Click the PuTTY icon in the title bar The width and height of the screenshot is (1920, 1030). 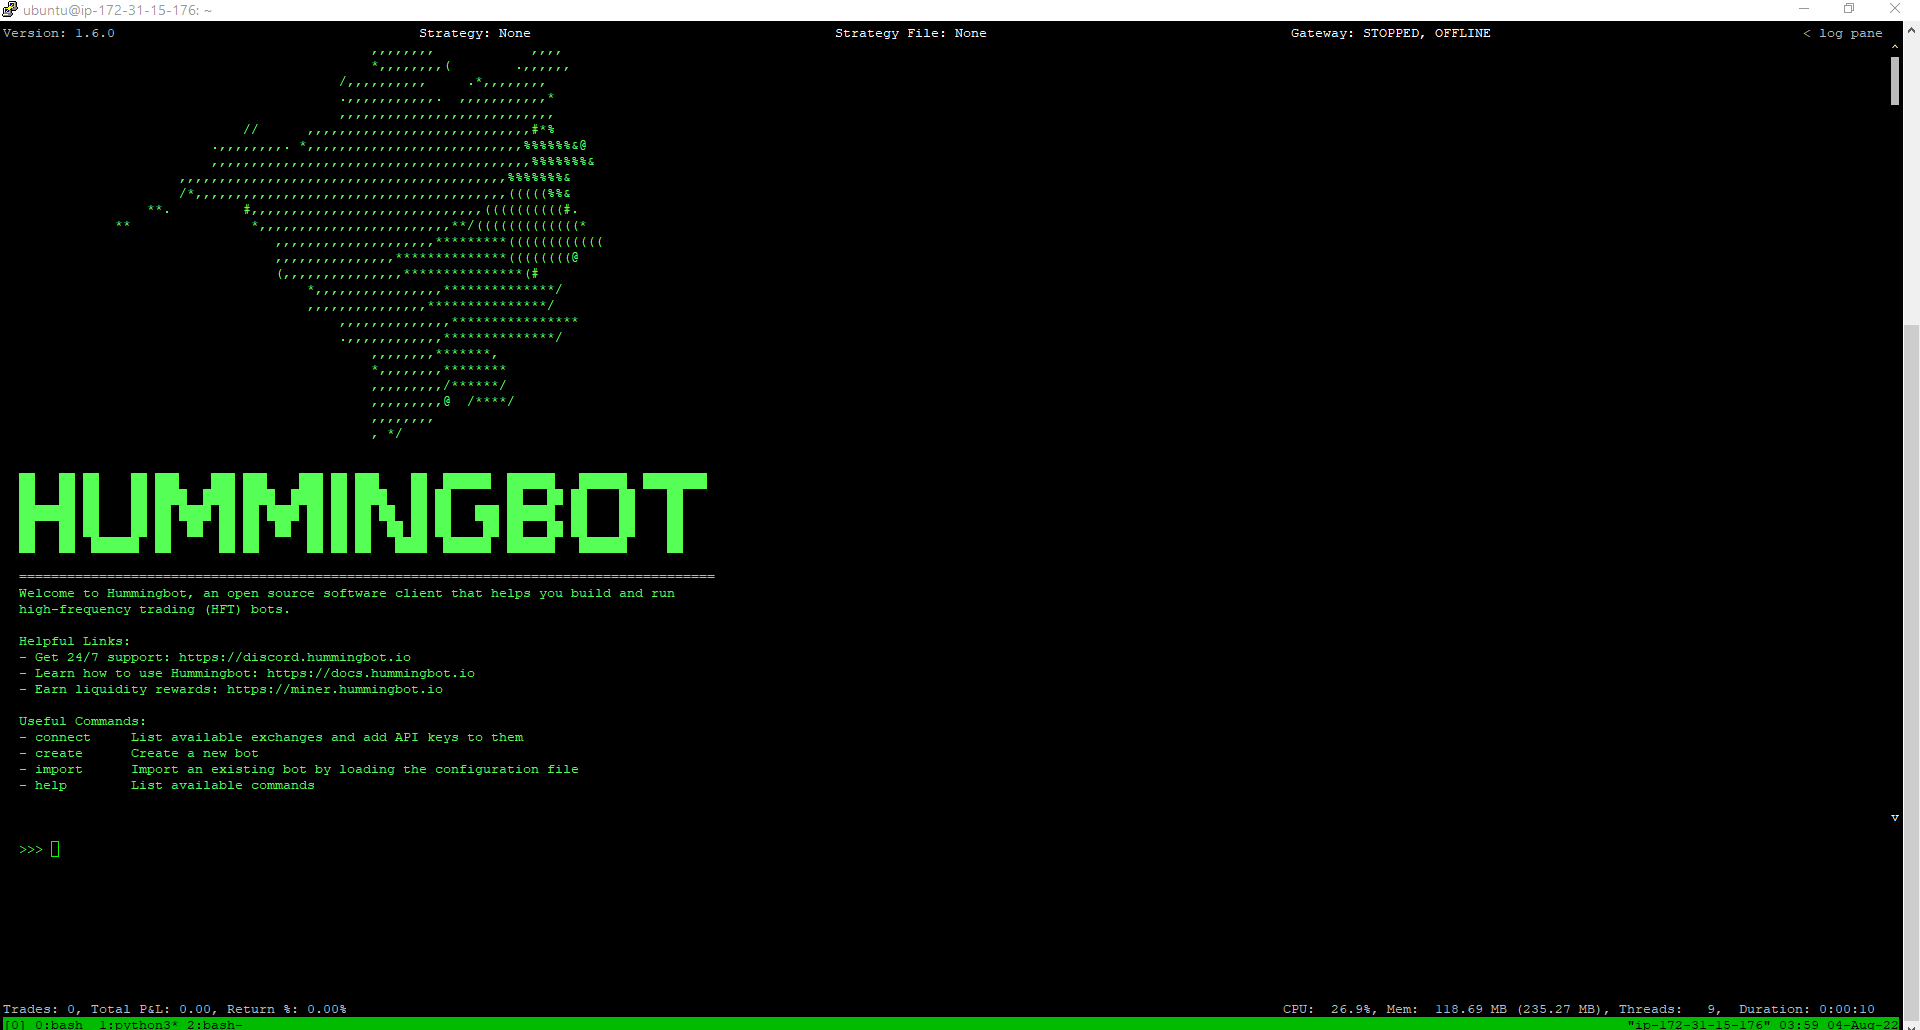[x=10, y=9]
